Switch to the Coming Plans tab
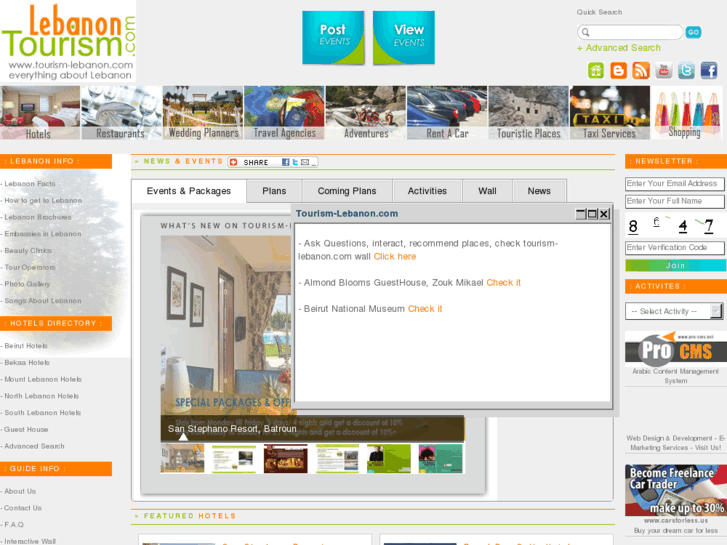Image resolution: width=727 pixels, height=545 pixels. coord(347,191)
